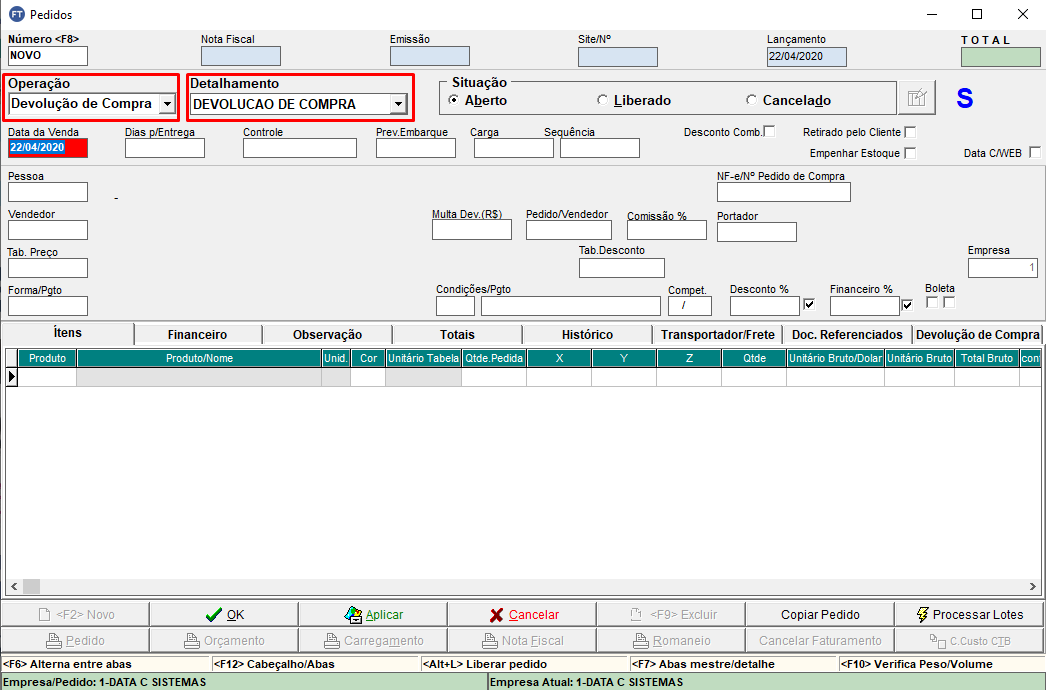The height and width of the screenshot is (690, 1046).
Task: Enable the Retirado pelo Cliente checkbox
Action: (x=910, y=132)
